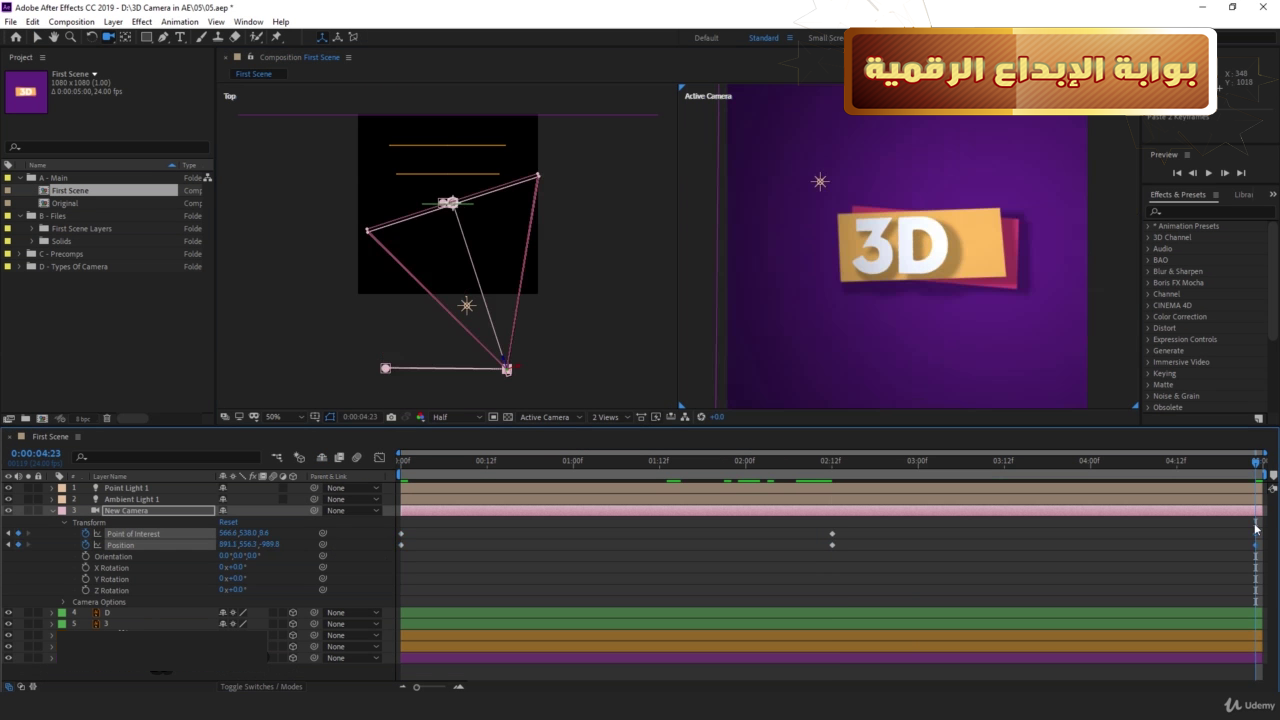The height and width of the screenshot is (720, 1280).
Task: Collapse the Transform property group
Action: [x=65, y=522]
